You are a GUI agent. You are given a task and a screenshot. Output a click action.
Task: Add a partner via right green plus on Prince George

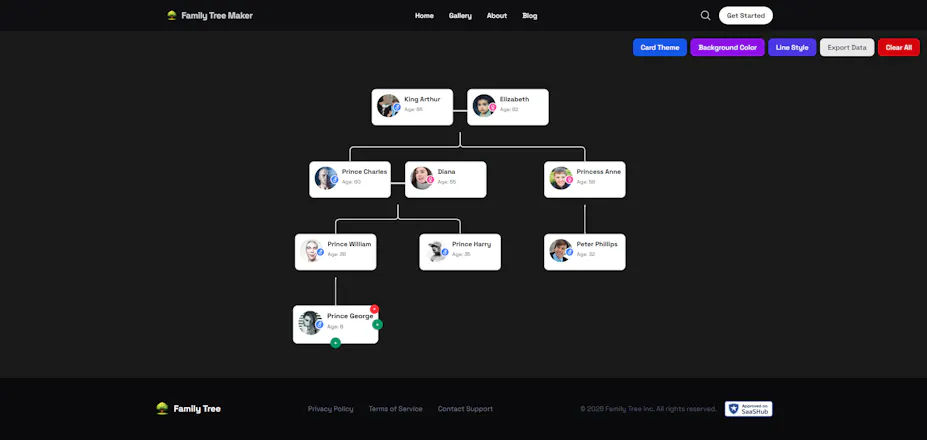[377, 325]
